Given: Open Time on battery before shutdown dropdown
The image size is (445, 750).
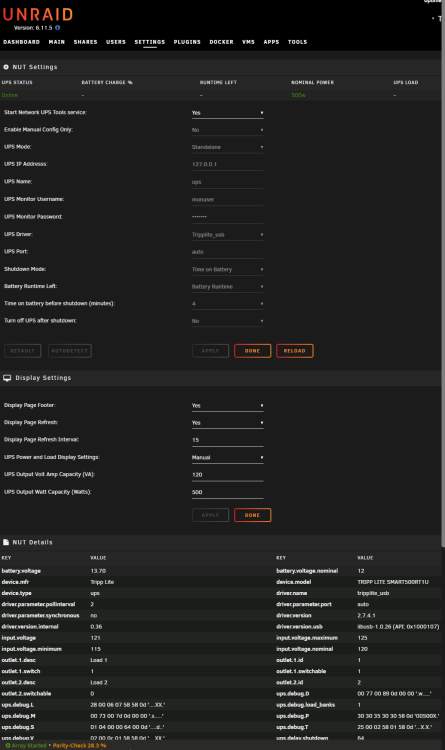Looking at the screenshot, I should point(228,304).
